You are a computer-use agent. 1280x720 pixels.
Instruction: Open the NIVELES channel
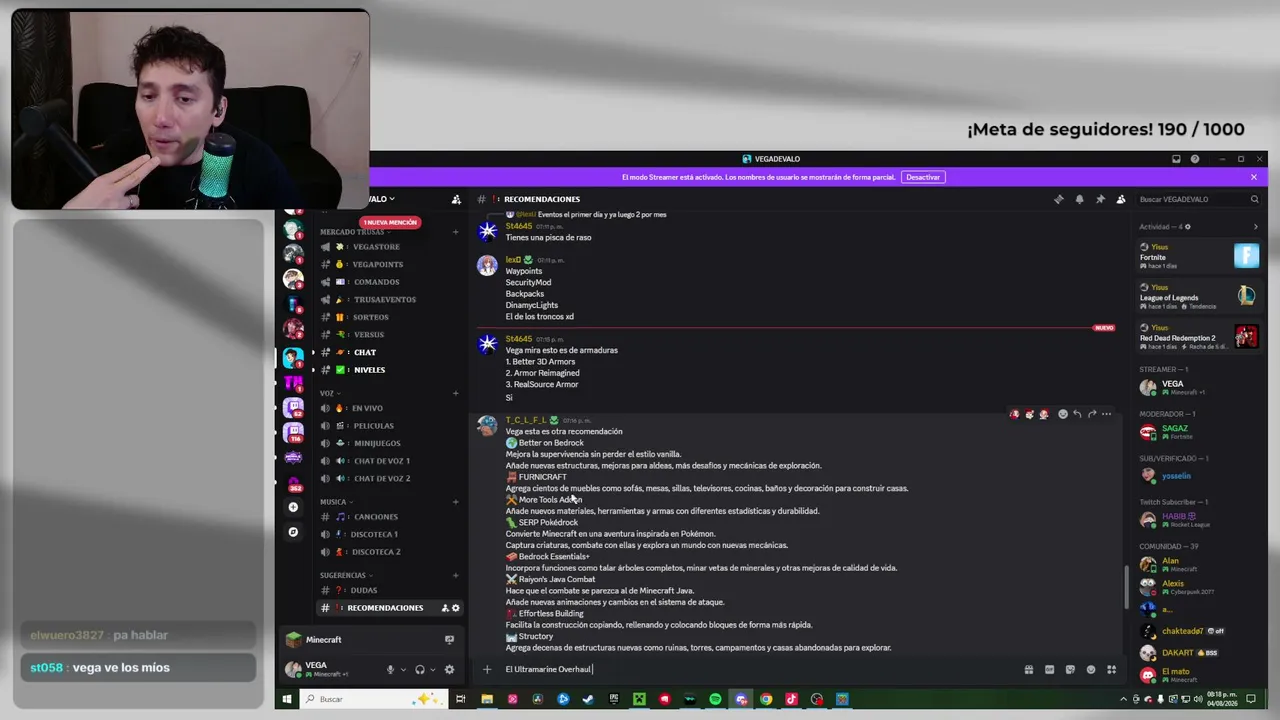coord(388,370)
